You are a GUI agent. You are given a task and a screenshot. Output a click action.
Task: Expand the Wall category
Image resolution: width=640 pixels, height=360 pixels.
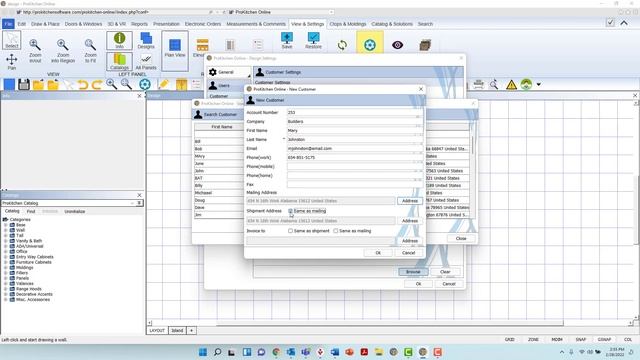[x=6, y=230]
